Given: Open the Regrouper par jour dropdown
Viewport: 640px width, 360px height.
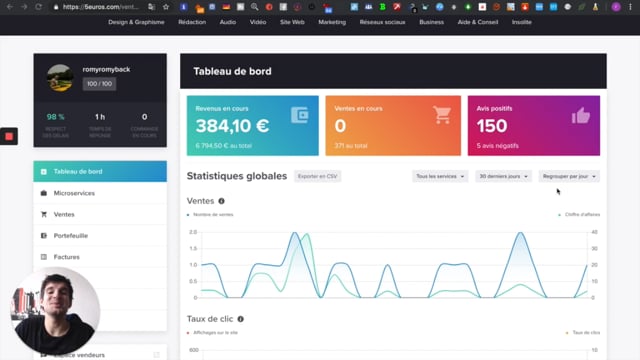Looking at the screenshot, I should tap(569, 176).
